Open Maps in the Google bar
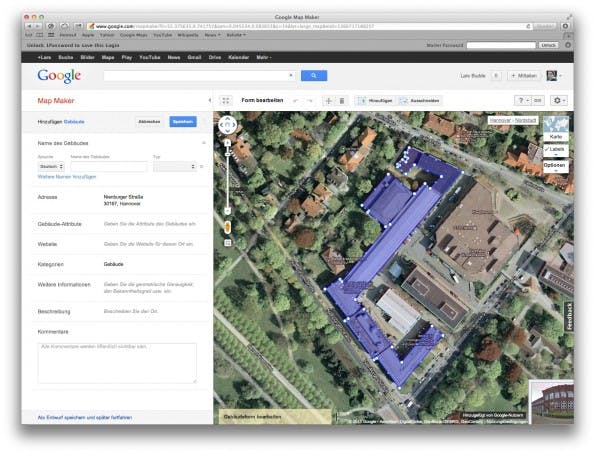 108,57
